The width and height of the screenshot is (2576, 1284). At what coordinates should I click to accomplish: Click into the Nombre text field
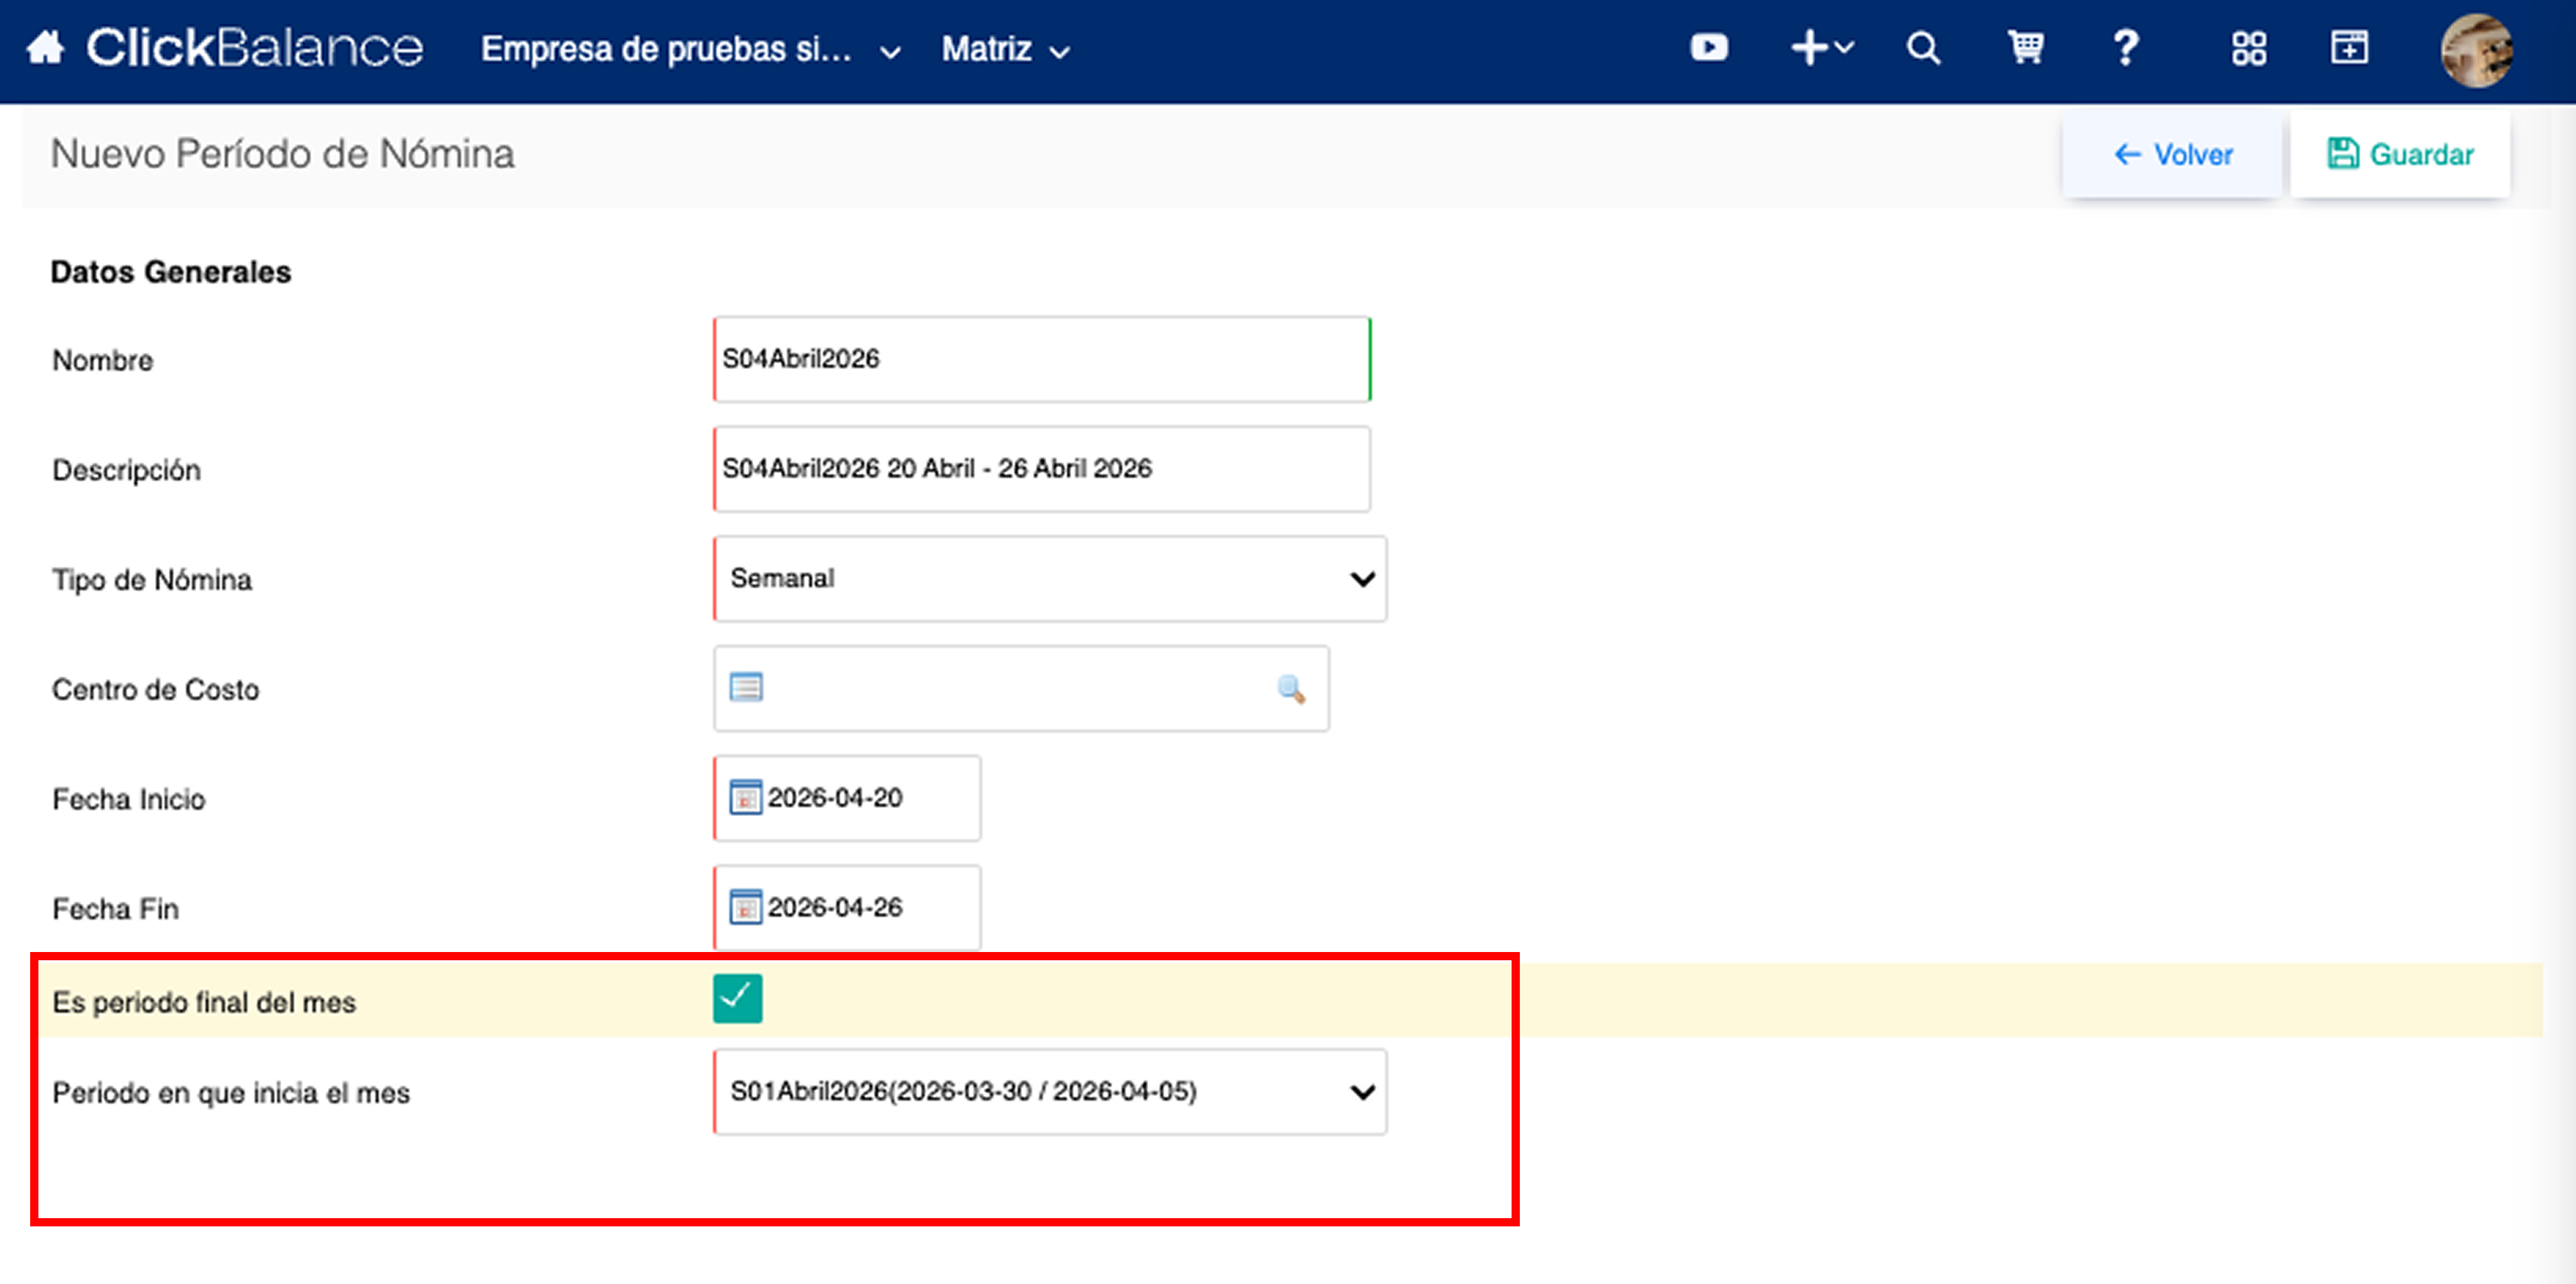[1042, 360]
